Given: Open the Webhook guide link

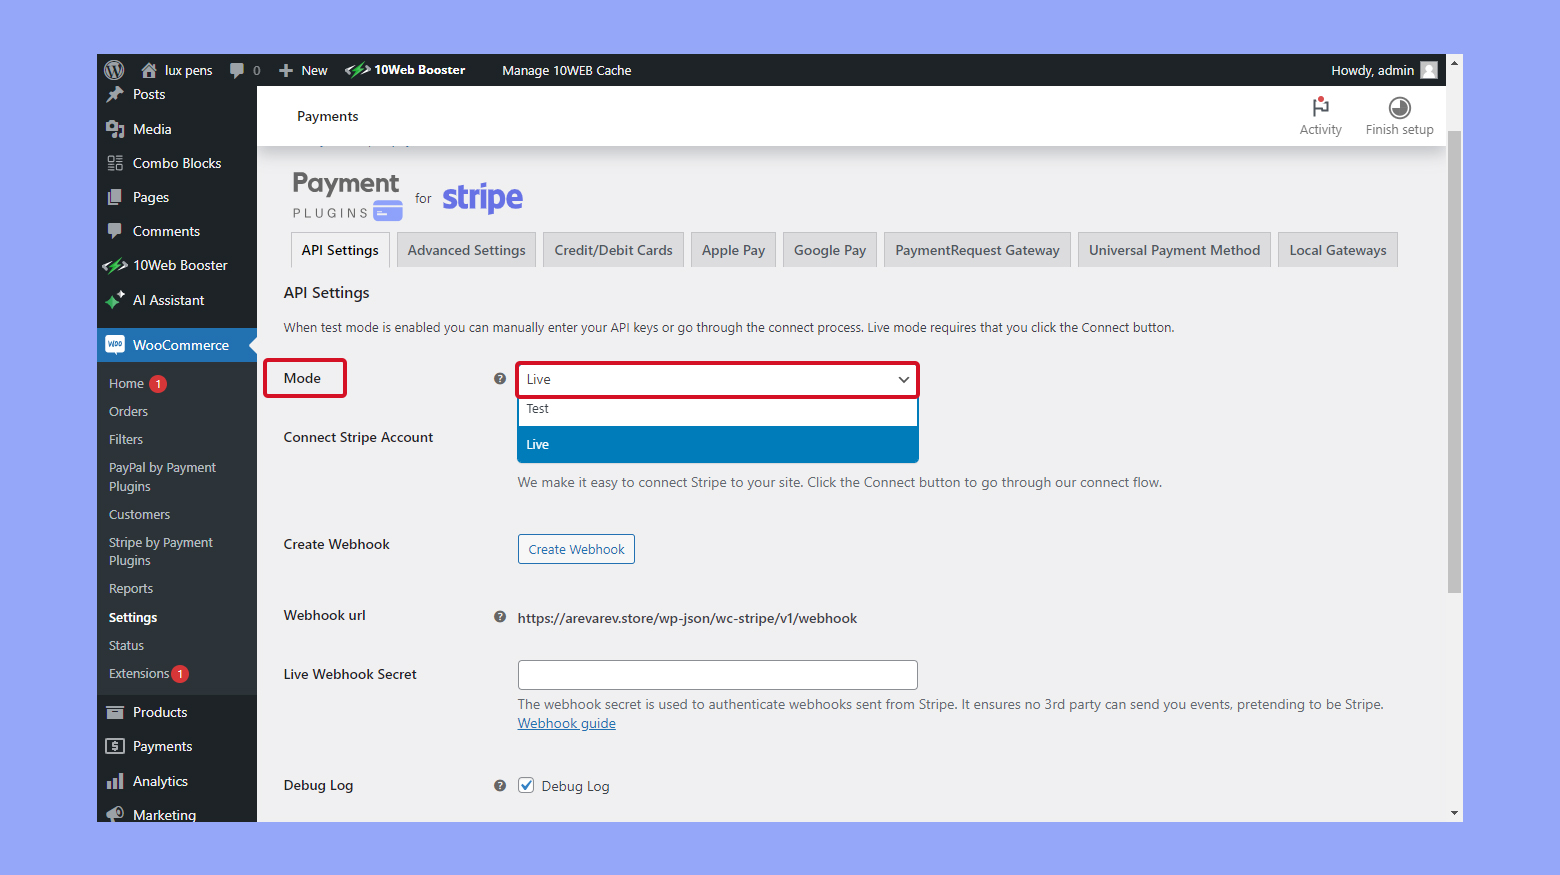Looking at the screenshot, I should tap(566, 722).
